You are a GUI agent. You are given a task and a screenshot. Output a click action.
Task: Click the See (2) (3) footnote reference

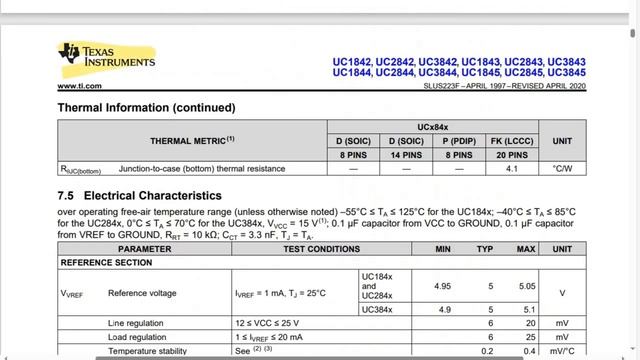pos(253,350)
